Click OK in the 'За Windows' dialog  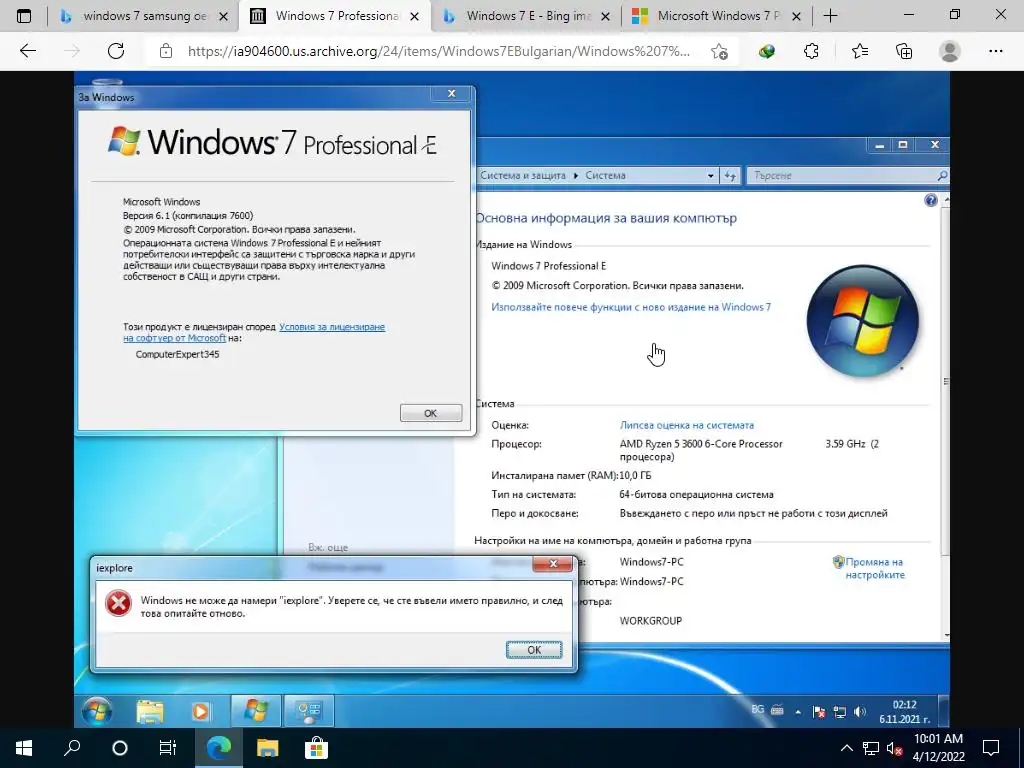[x=430, y=413]
